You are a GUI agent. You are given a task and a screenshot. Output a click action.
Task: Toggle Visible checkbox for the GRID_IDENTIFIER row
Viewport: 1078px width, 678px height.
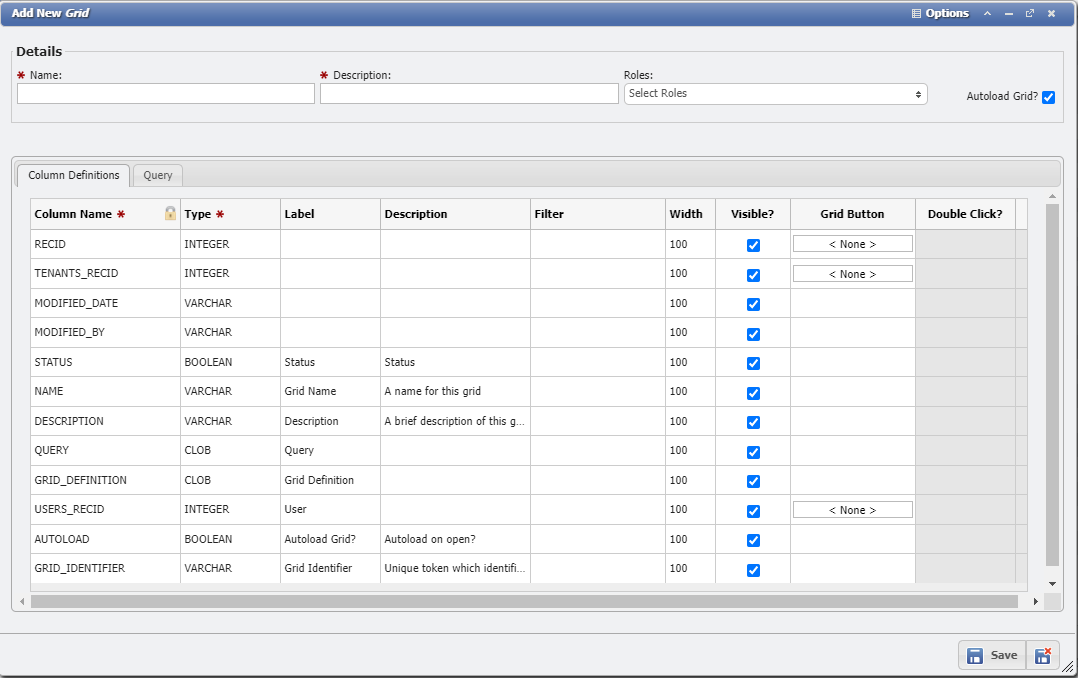753,570
